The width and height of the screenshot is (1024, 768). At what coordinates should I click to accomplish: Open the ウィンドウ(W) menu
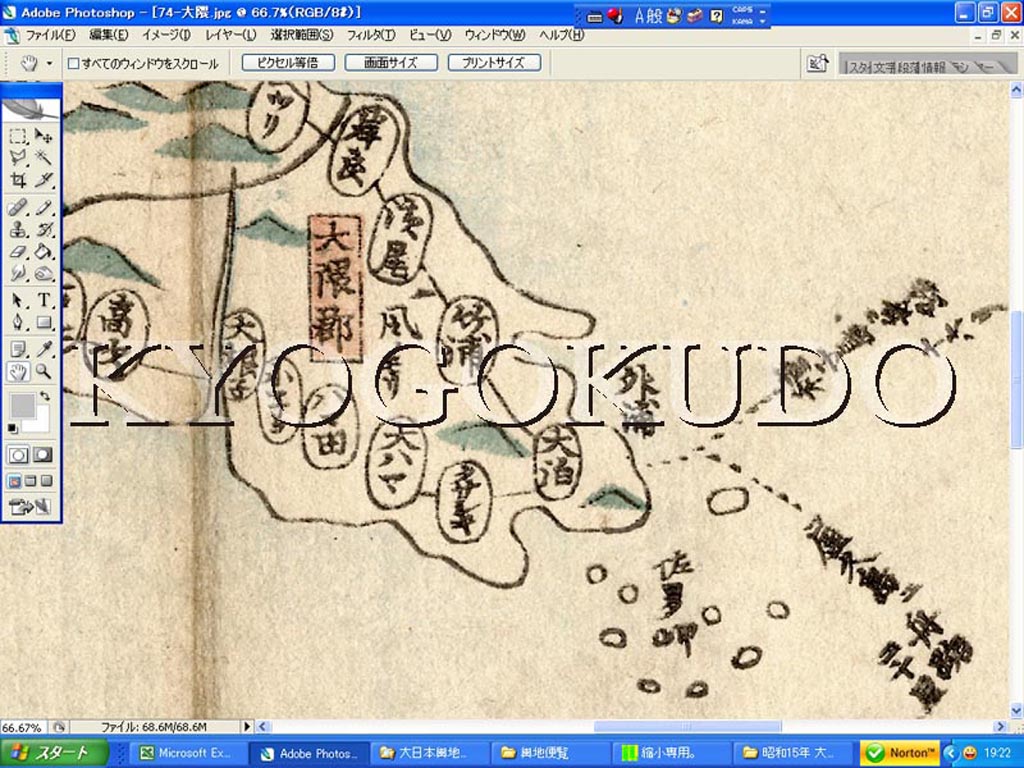[494, 35]
